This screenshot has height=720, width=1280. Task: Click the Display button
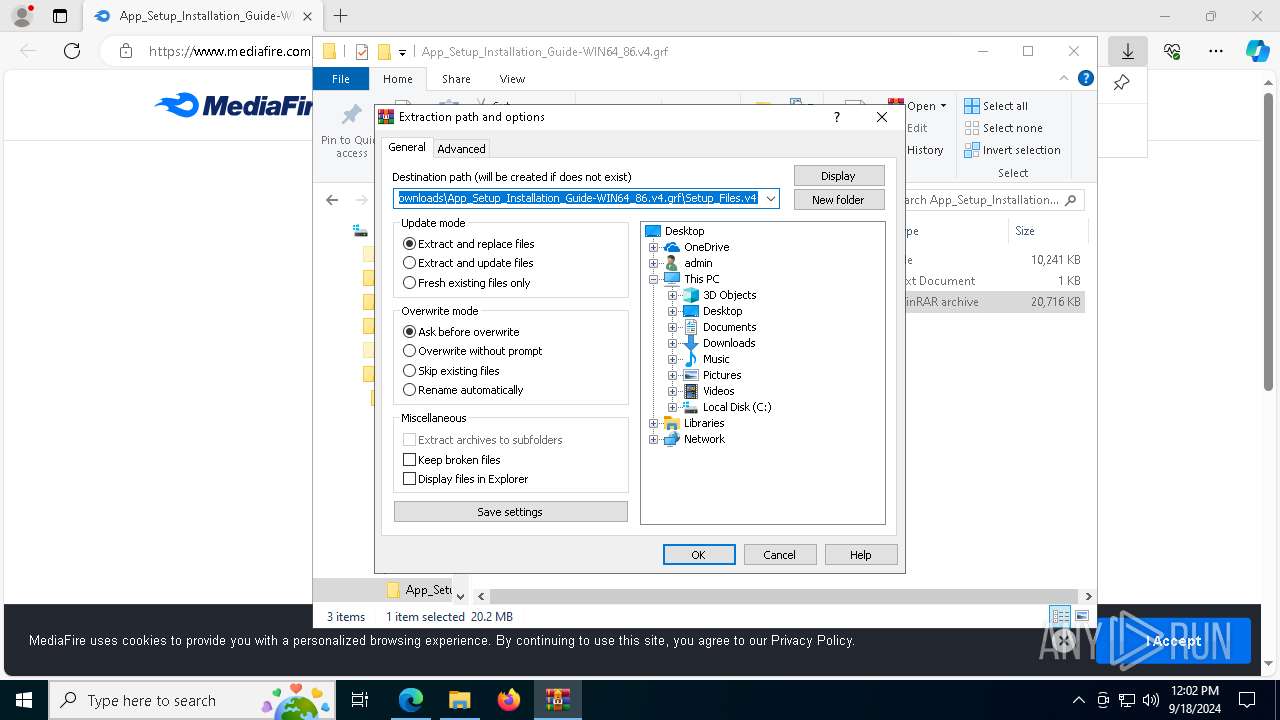[838, 176]
